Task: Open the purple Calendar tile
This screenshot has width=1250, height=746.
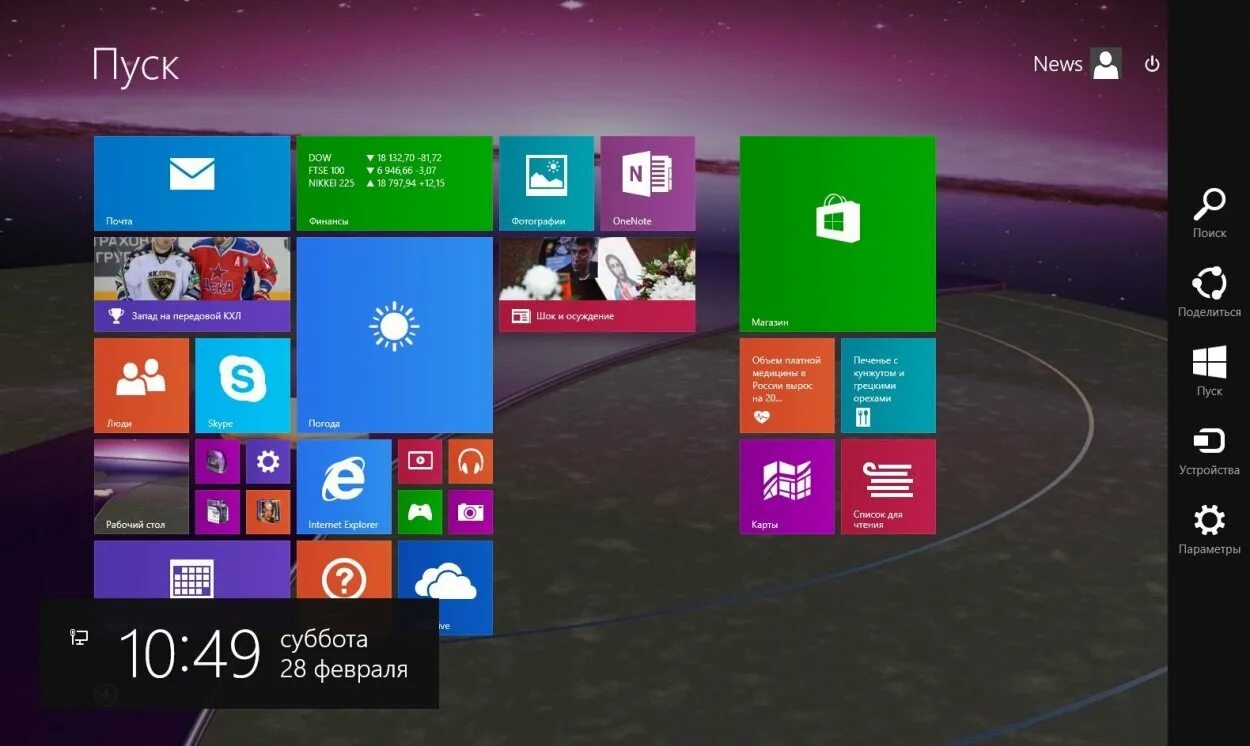Action: (x=192, y=569)
